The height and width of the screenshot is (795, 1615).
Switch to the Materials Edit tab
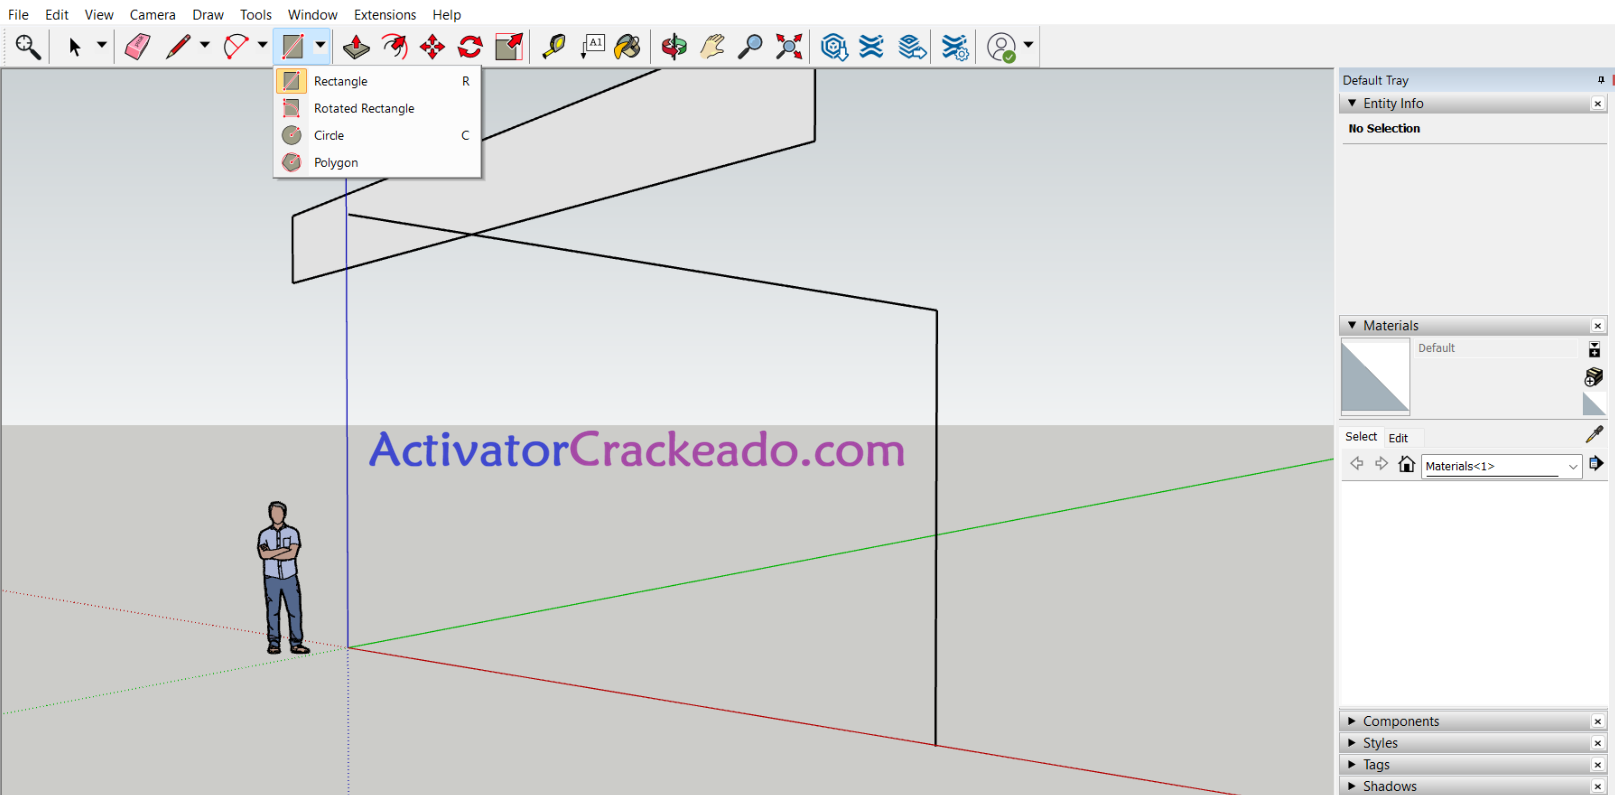click(1398, 438)
